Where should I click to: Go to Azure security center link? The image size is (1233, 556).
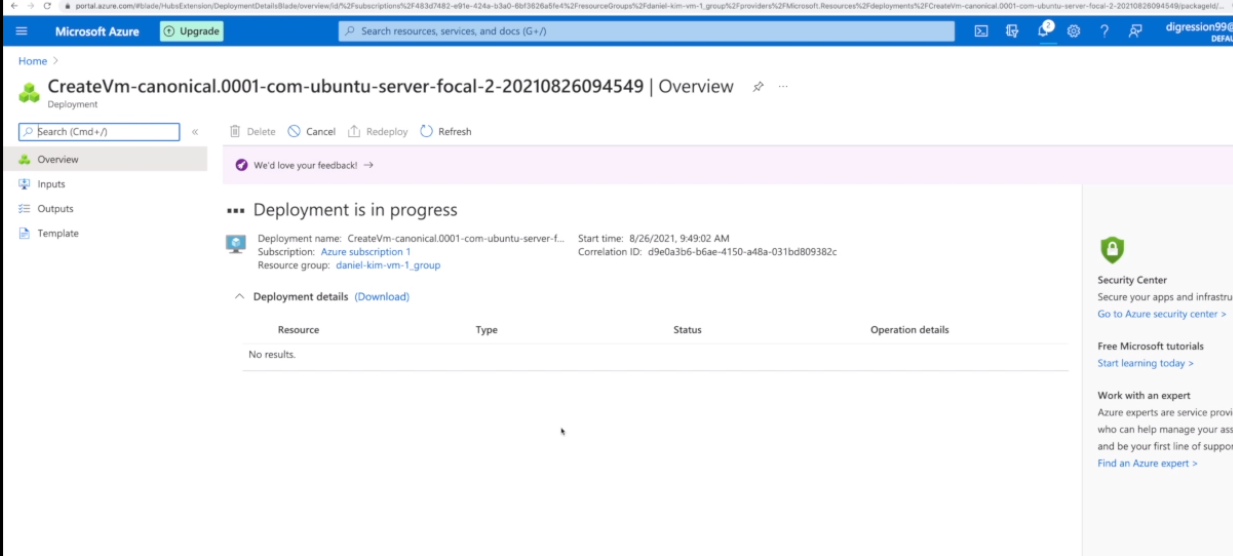1161,314
